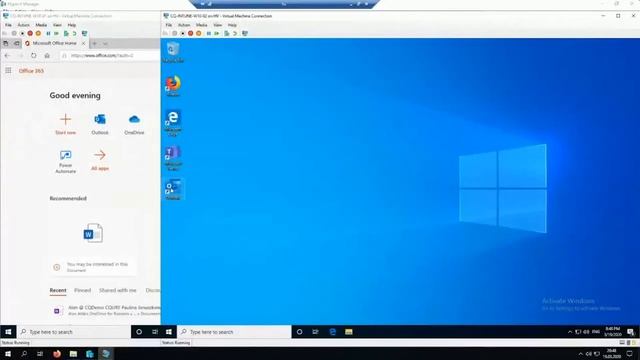Click red Shut Down icon in left VM toolbar
This screenshot has height=360, width=640.
point(30,33)
